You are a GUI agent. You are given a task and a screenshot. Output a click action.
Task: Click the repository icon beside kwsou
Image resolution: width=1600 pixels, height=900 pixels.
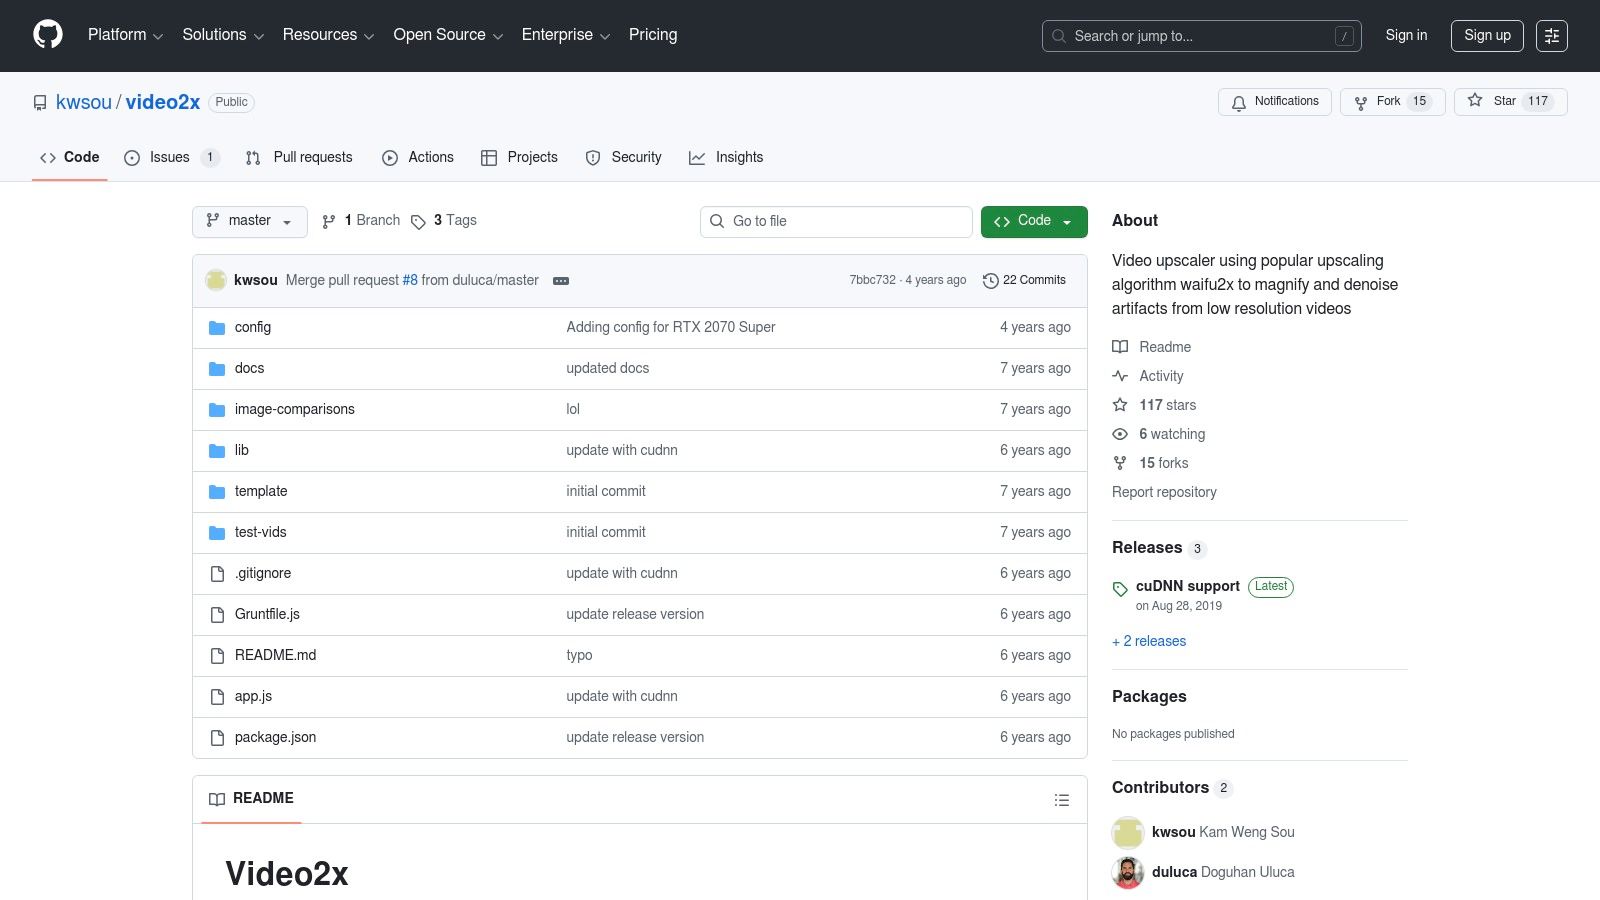[40, 103]
